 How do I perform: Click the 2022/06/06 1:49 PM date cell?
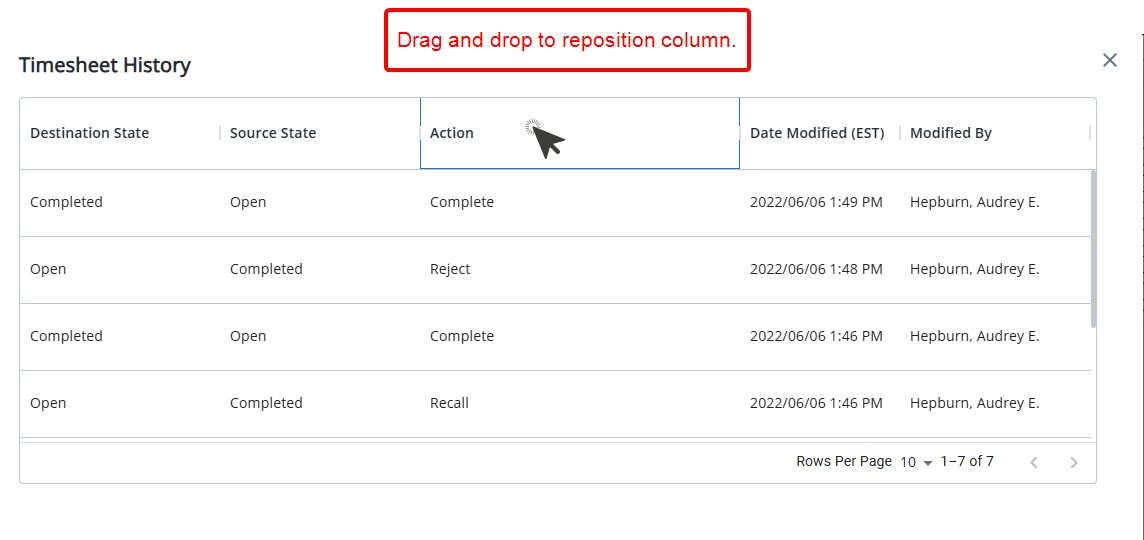[x=816, y=202]
